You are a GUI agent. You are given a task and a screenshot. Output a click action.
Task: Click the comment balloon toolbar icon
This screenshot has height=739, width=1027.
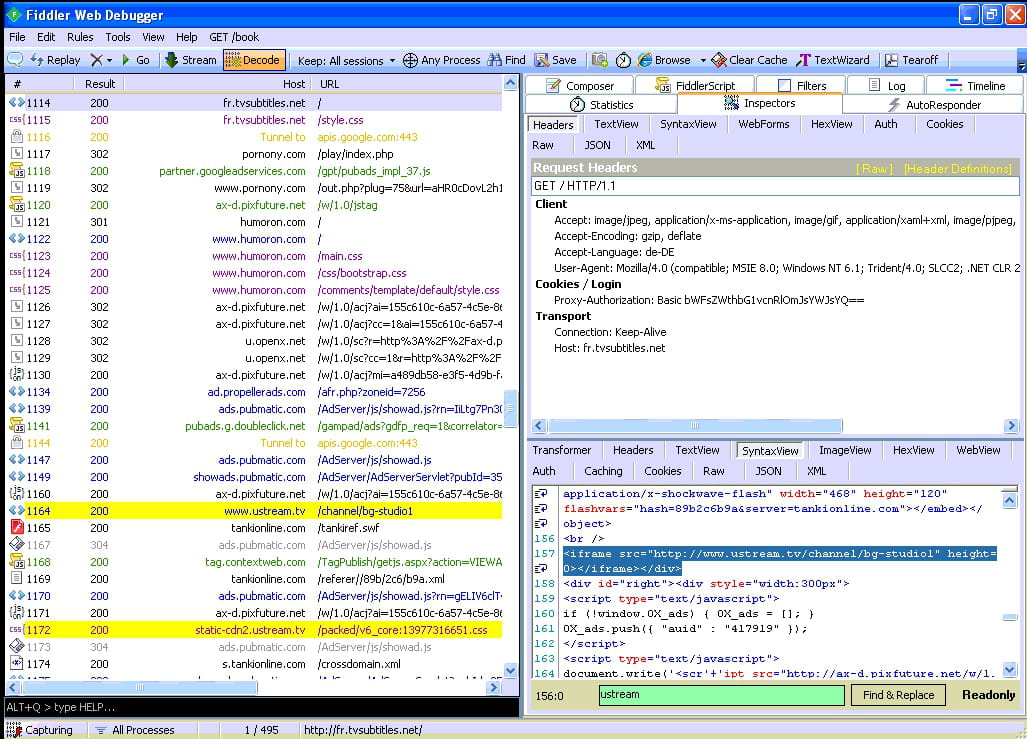pos(15,60)
